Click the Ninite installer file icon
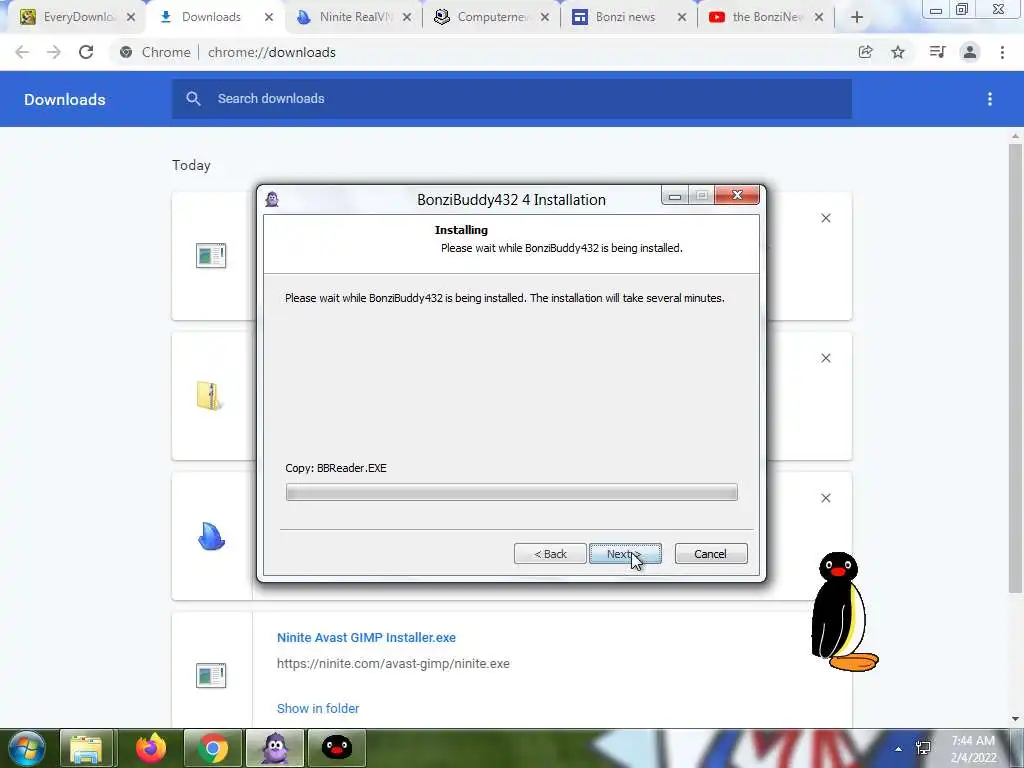1024x768 pixels. coord(211,675)
